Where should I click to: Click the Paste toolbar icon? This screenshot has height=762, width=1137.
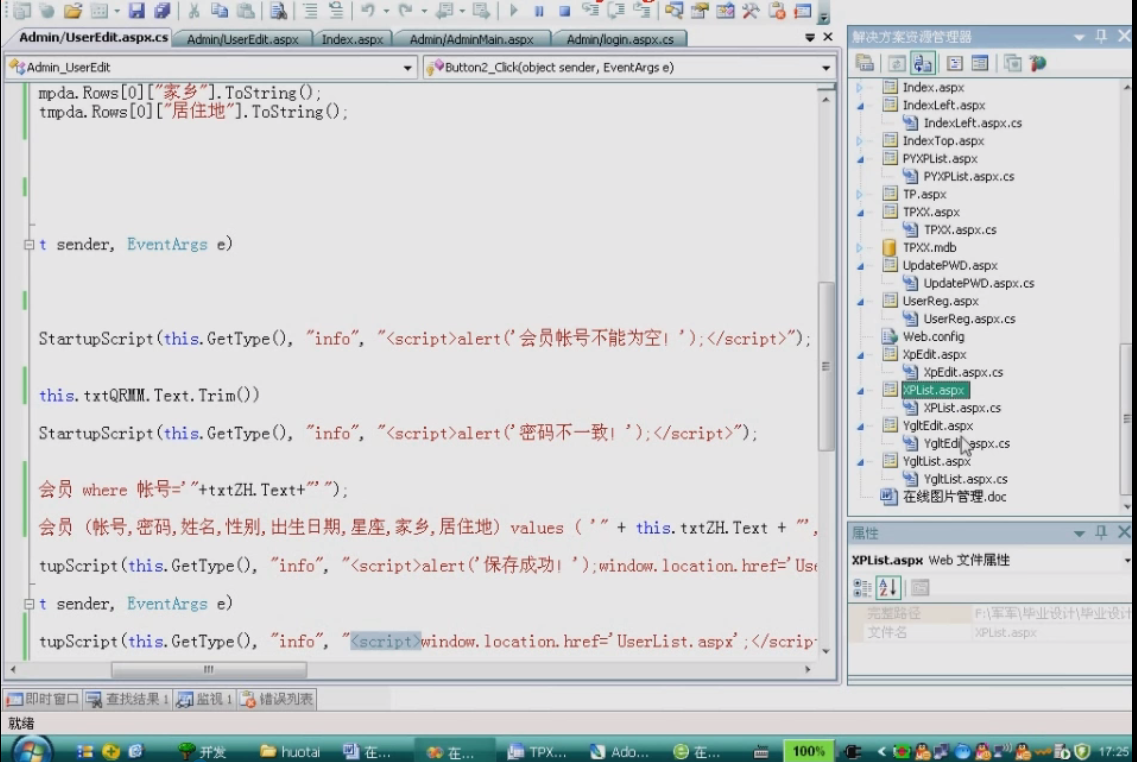[246, 10]
